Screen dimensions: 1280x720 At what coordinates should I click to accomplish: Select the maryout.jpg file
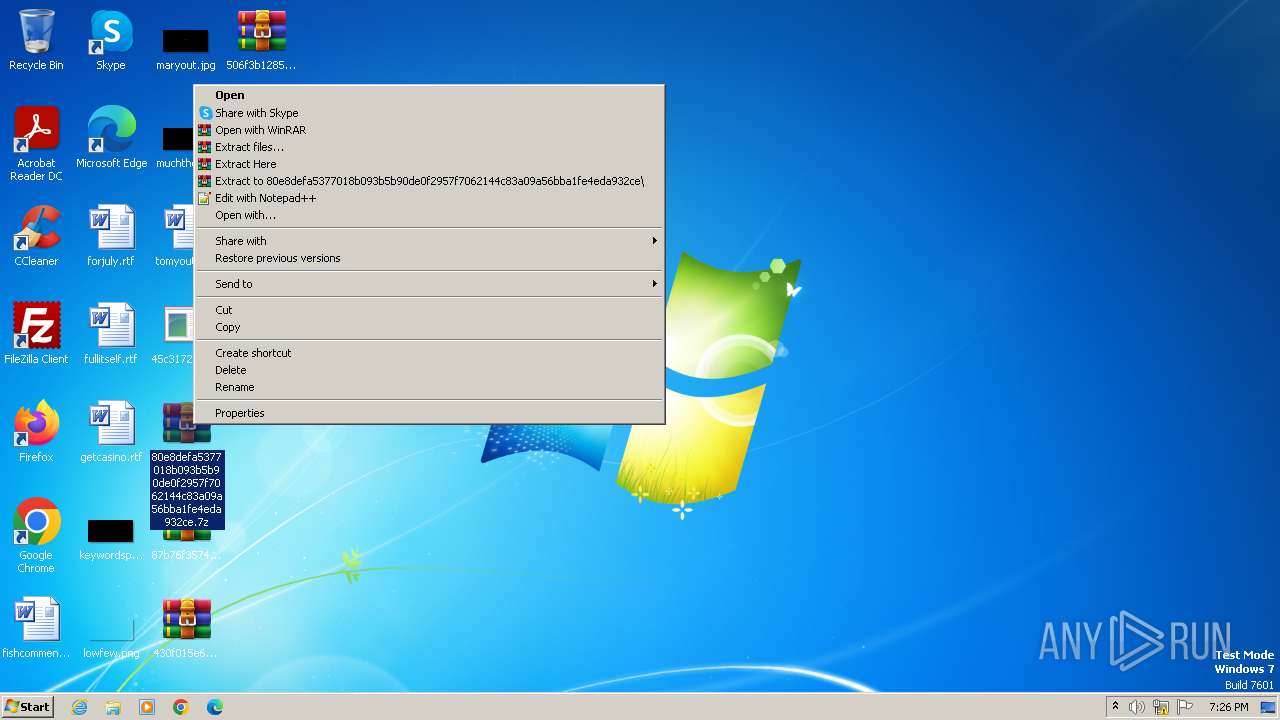(186, 49)
